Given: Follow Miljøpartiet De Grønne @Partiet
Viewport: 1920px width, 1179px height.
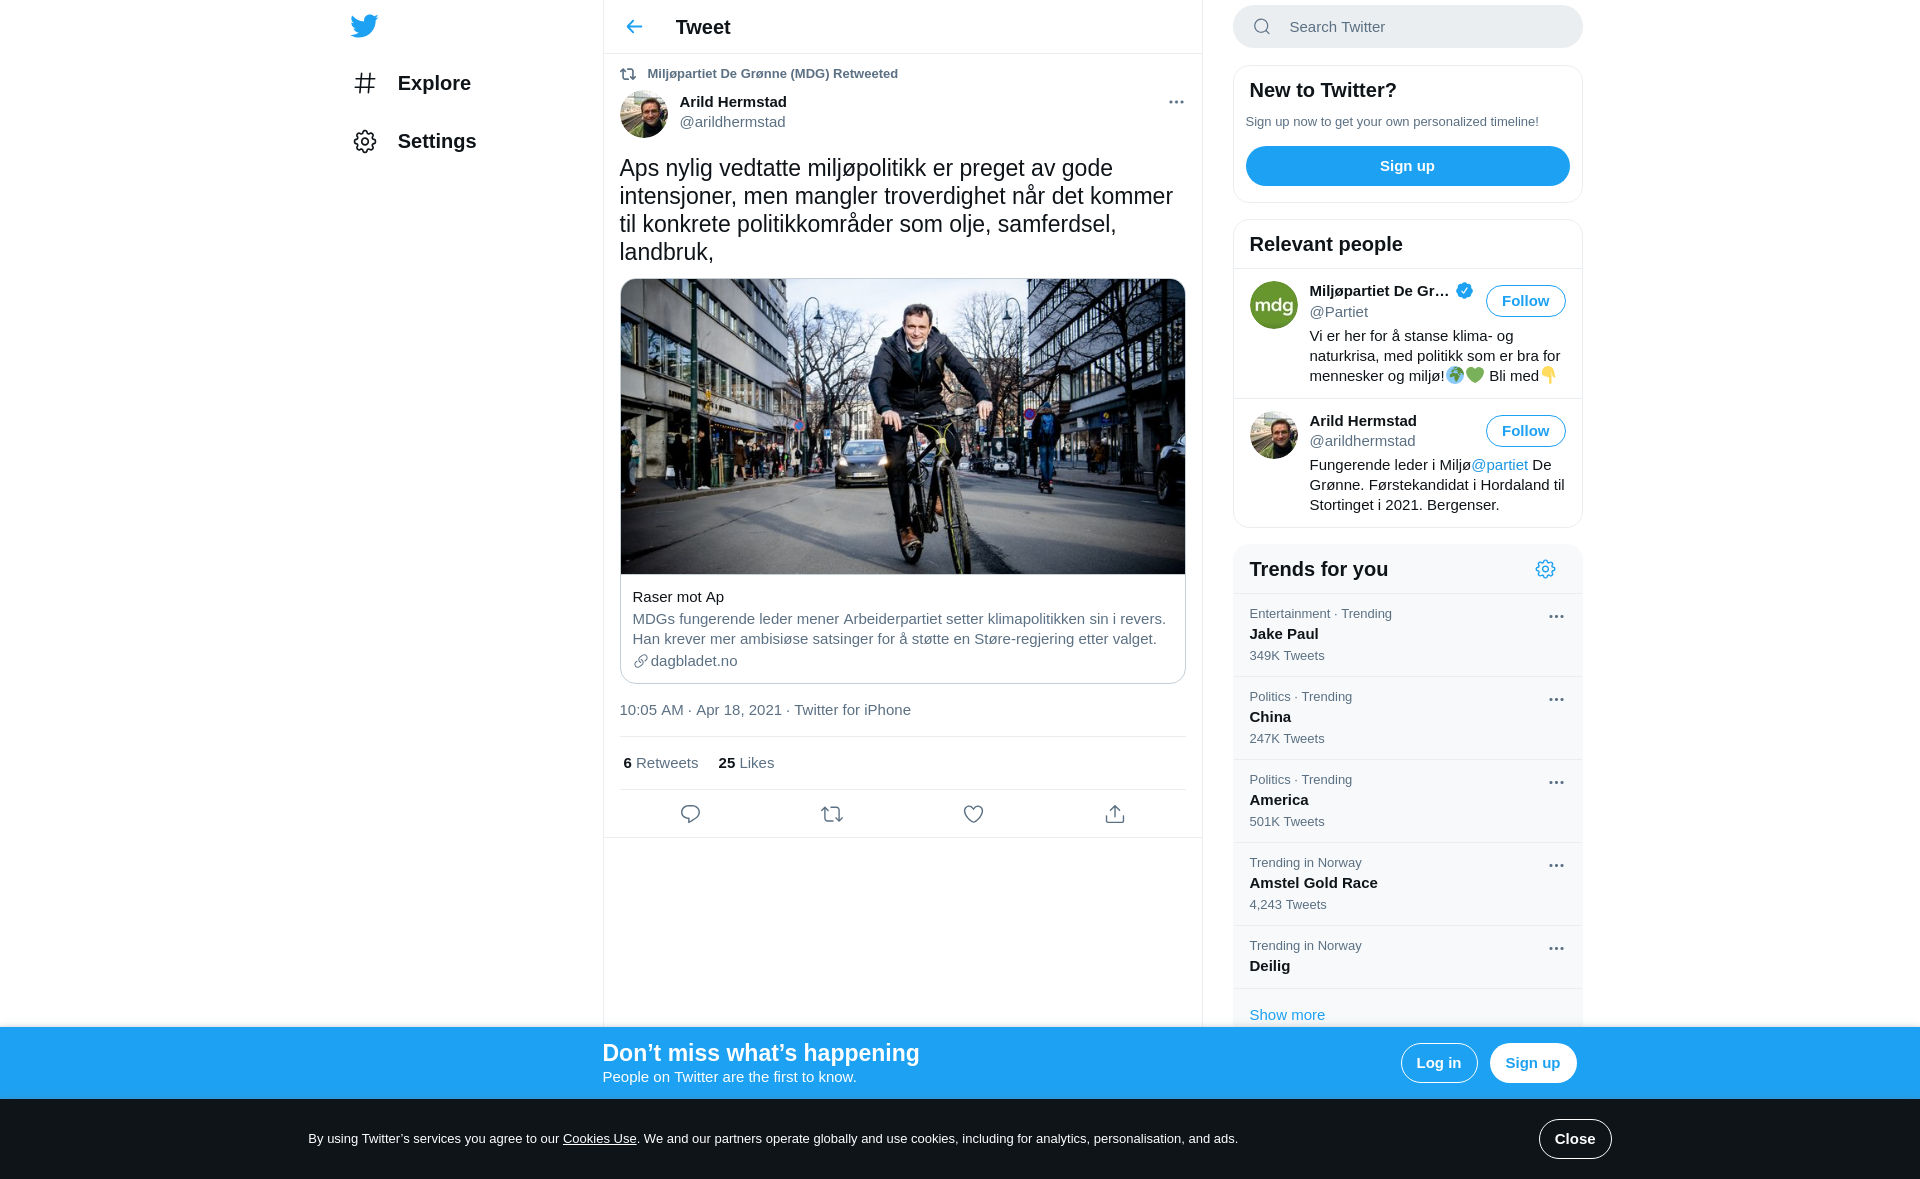Looking at the screenshot, I should click(x=1525, y=301).
